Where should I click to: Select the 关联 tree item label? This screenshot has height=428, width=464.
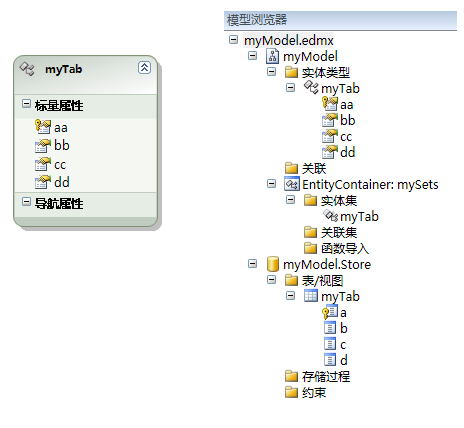click(x=314, y=168)
